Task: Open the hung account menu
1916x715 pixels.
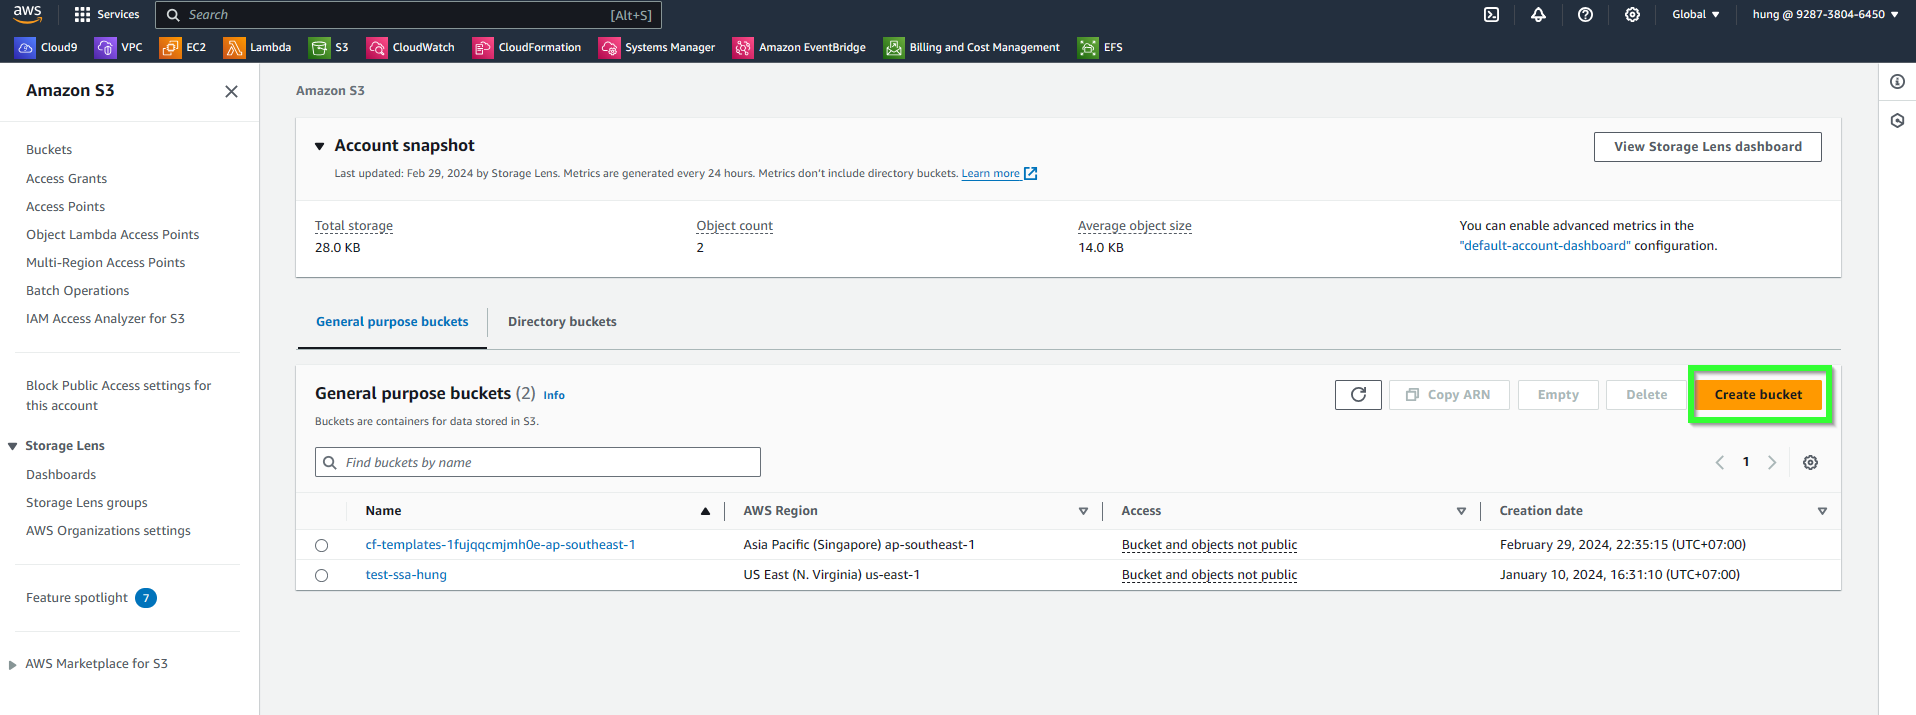Action: coord(1825,15)
